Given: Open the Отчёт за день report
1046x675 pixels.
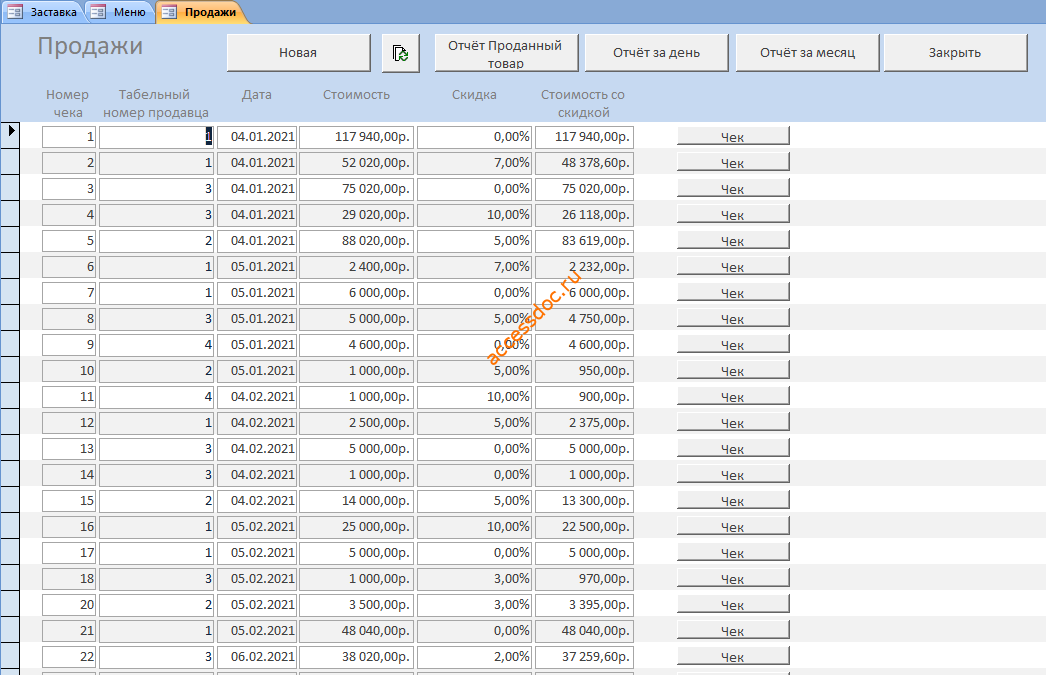Looking at the screenshot, I should point(656,53).
